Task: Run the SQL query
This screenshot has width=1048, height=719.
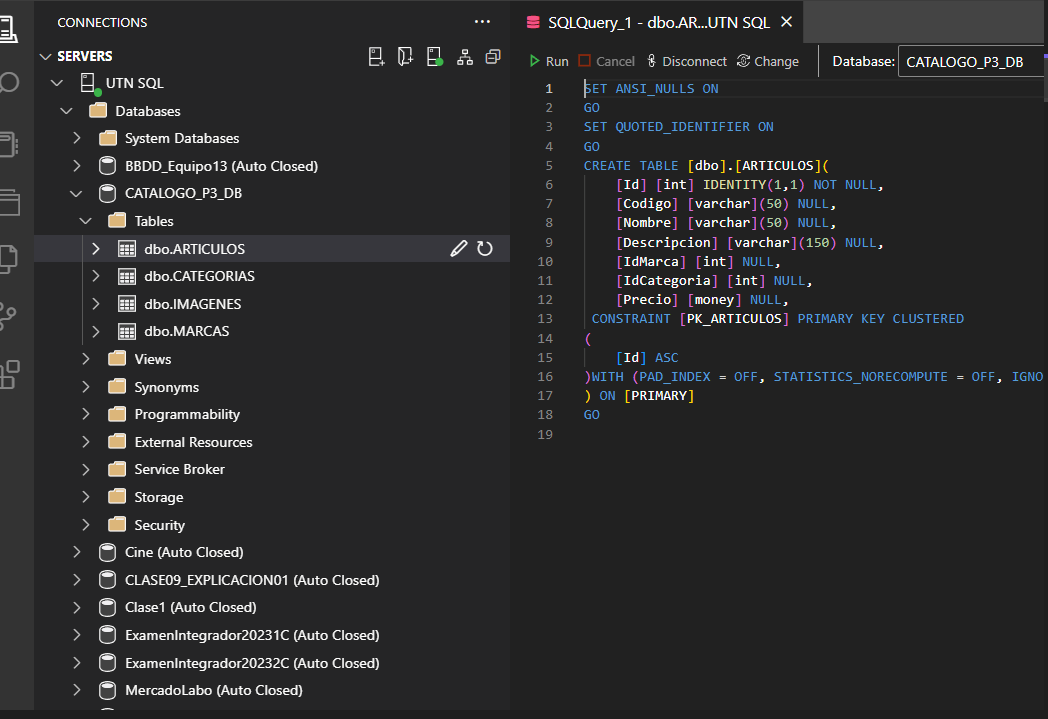Action: point(549,62)
